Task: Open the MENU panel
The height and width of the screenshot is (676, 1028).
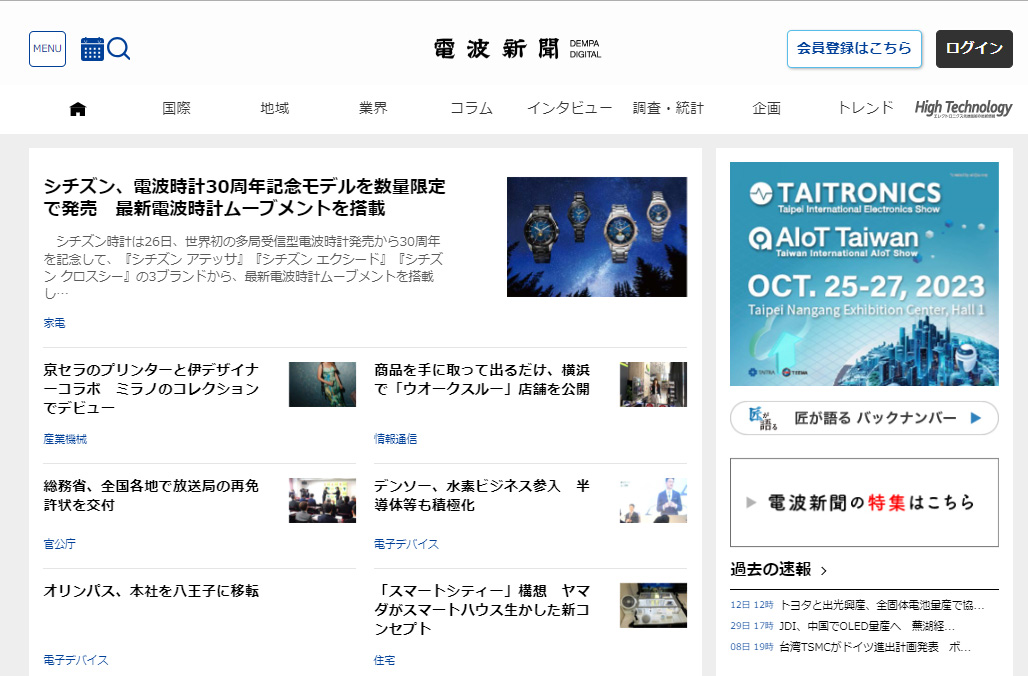Action: [x=47, y=48]
